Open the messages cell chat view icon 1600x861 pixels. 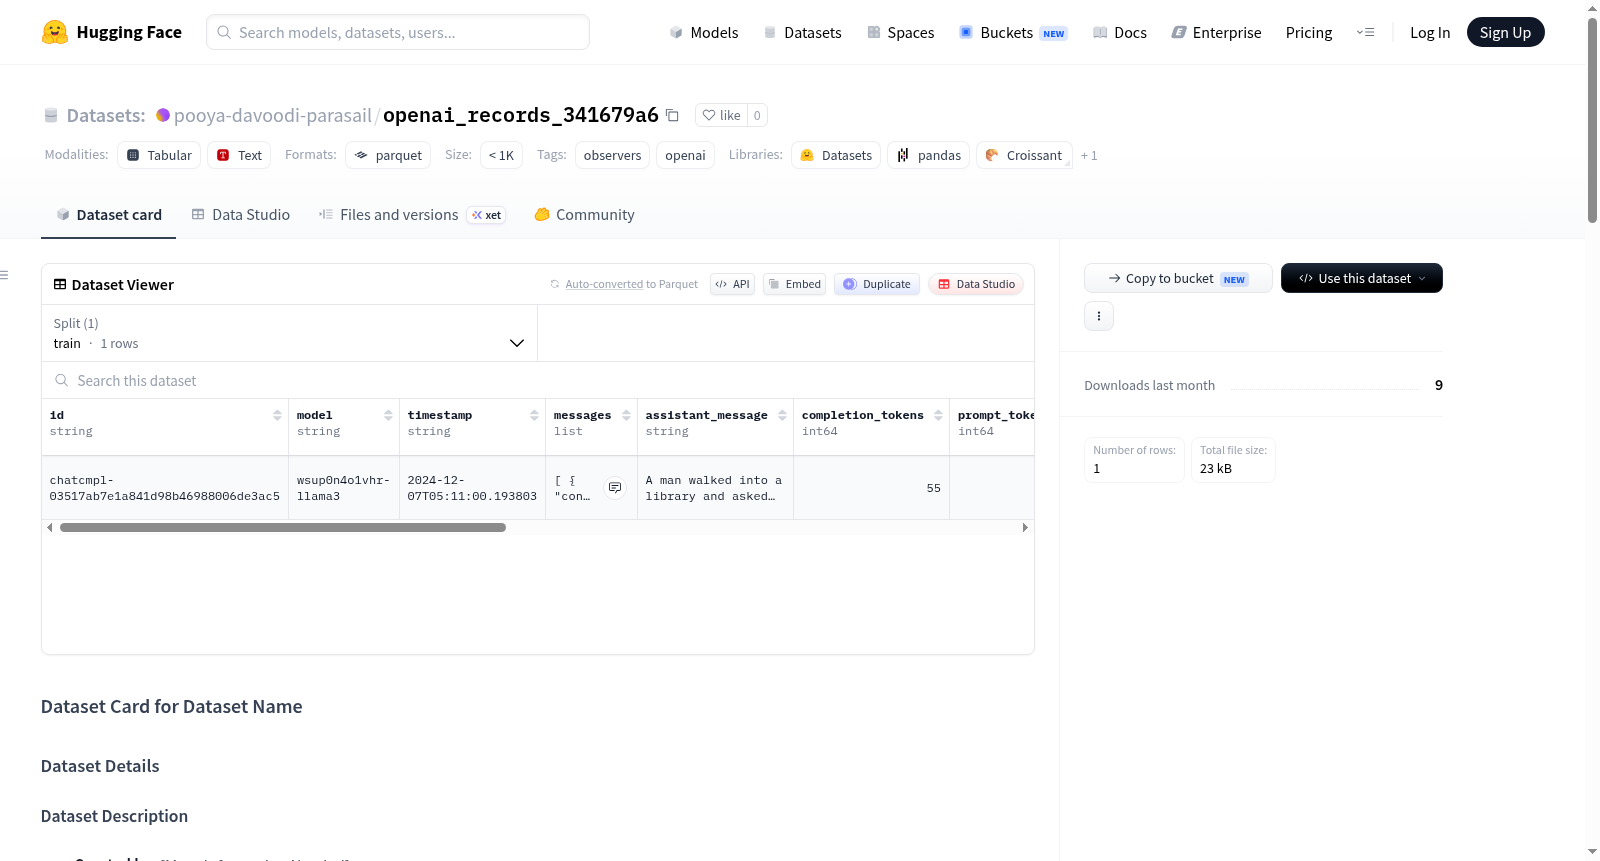pos(615,488)
